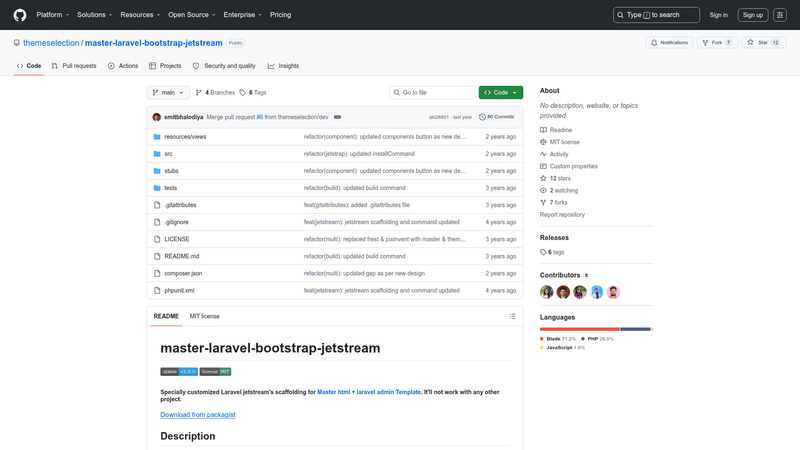
Task: Open the Insights tab
Action: (284, 66)
